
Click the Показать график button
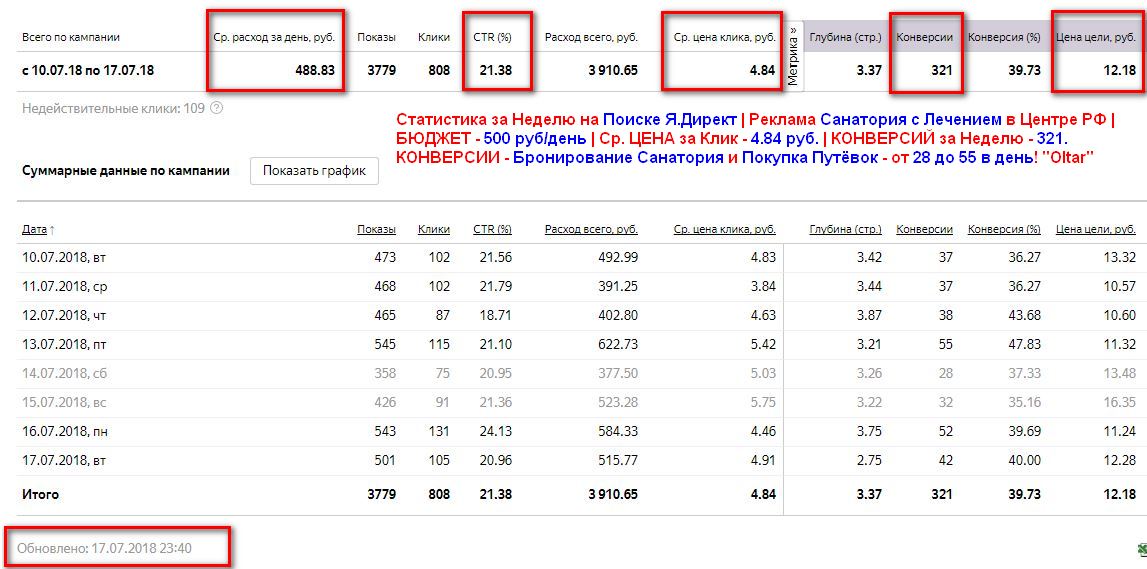pyautogui.click(x=314, y=171)
